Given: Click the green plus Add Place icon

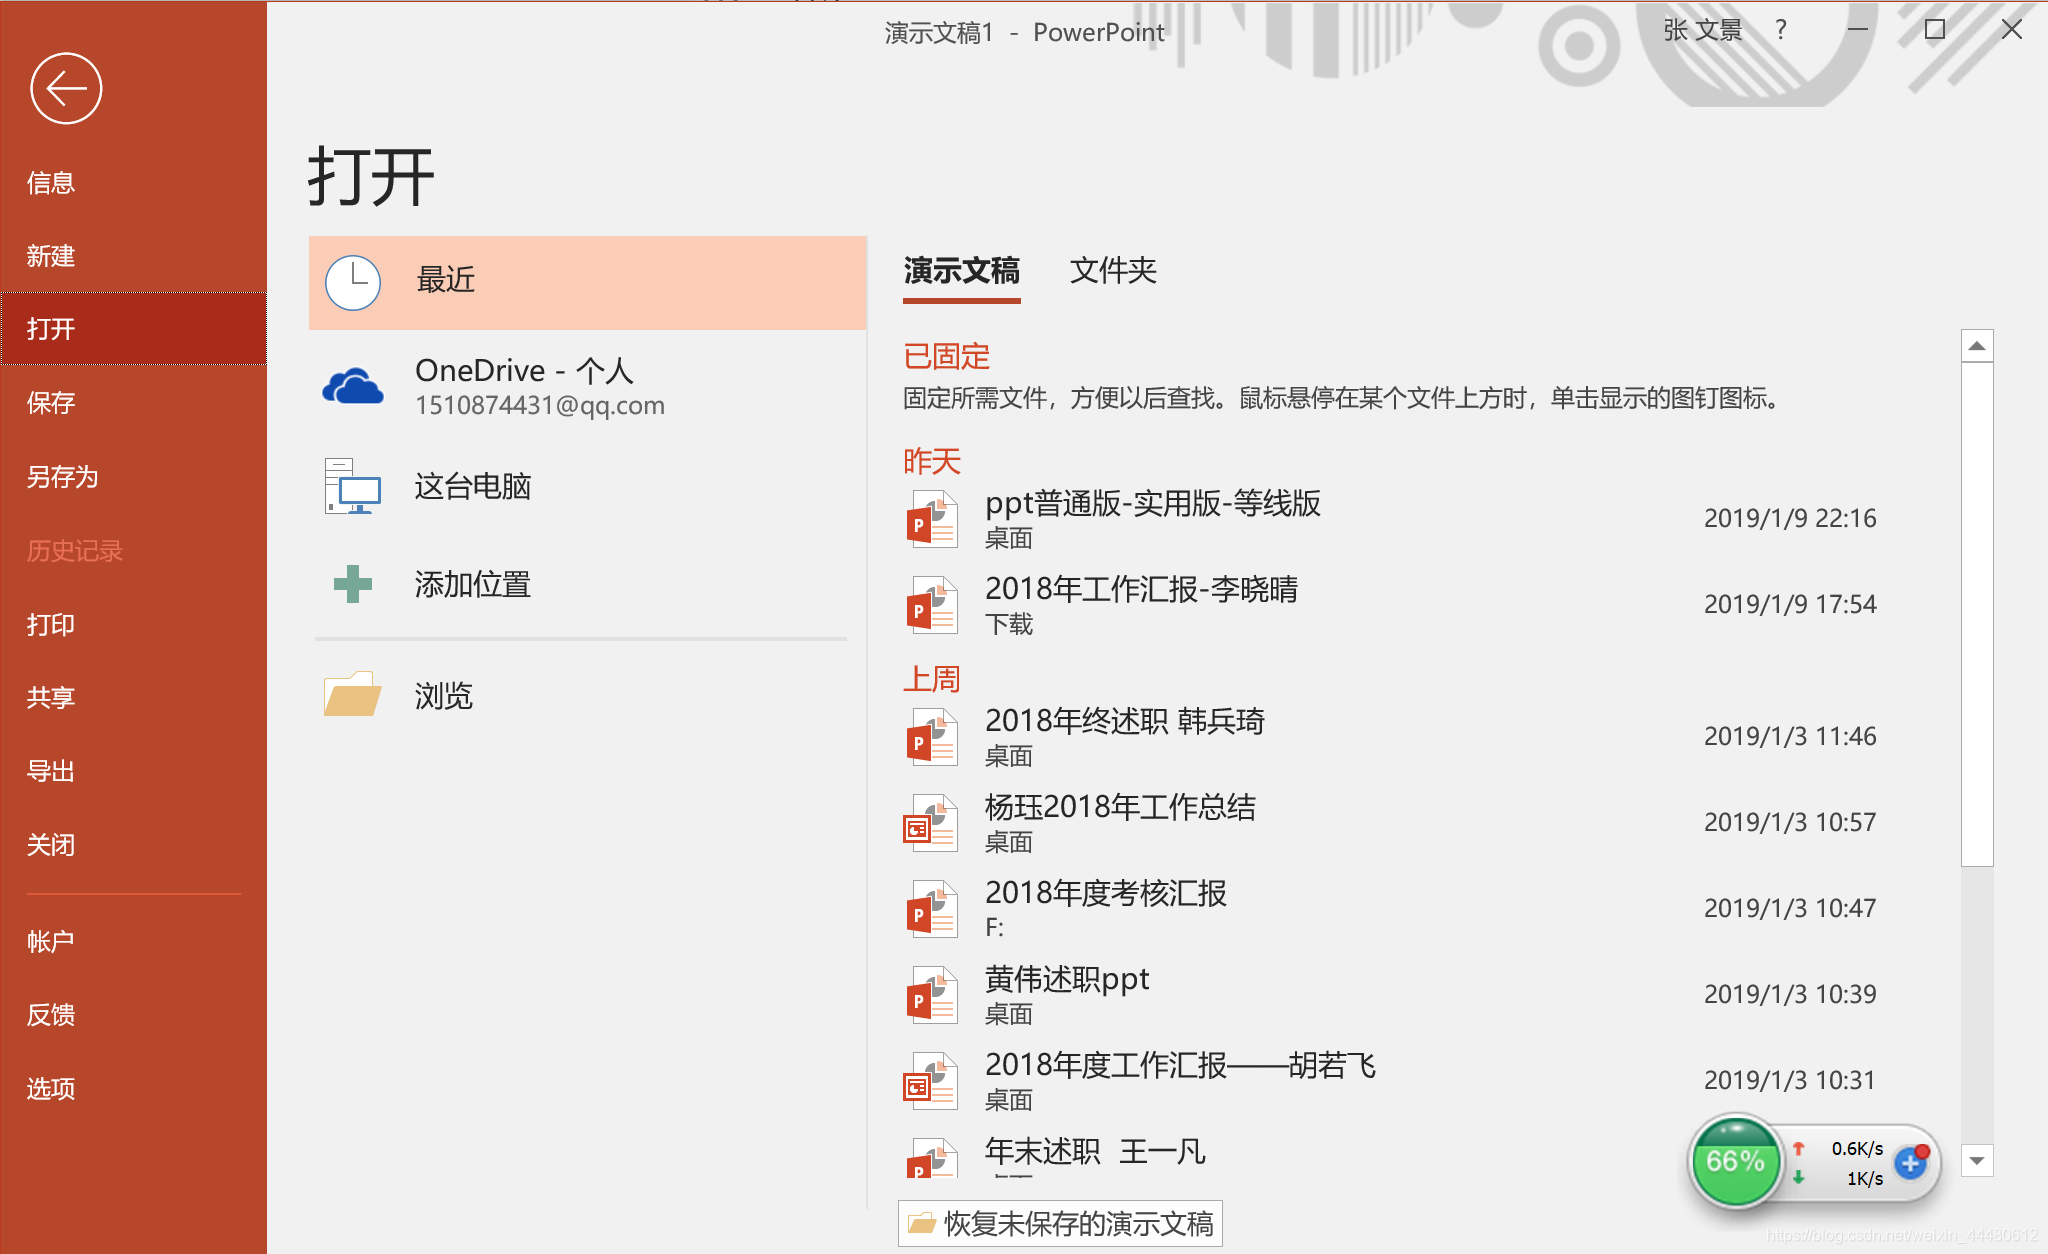Looking at the screenshot, I should tap(352, 584).
